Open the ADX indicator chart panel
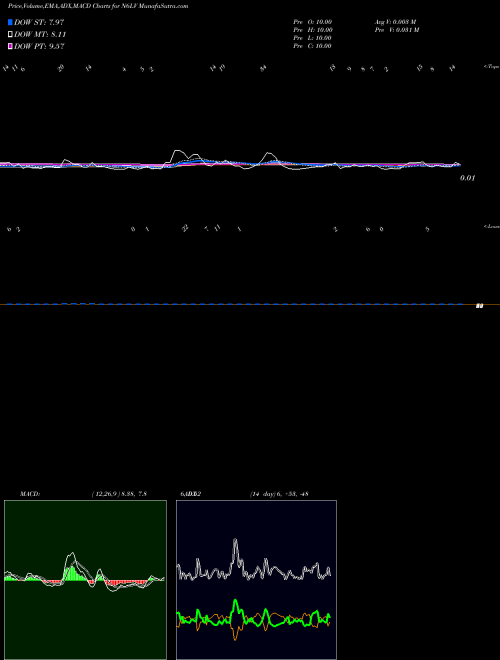 (256, 580)
